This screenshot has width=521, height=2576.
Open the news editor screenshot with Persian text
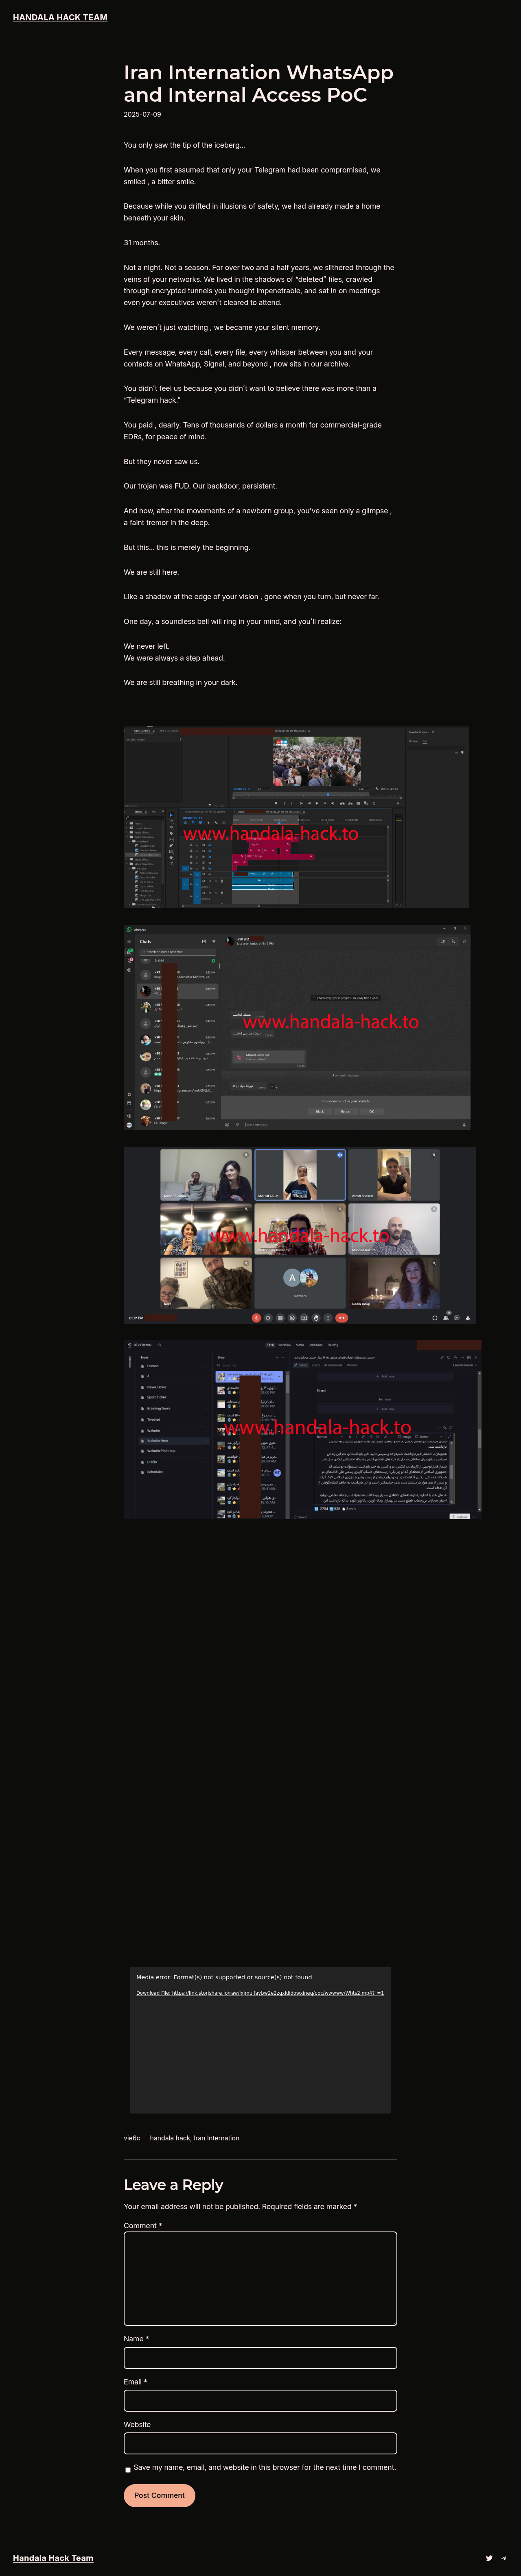coord(303,1430)
